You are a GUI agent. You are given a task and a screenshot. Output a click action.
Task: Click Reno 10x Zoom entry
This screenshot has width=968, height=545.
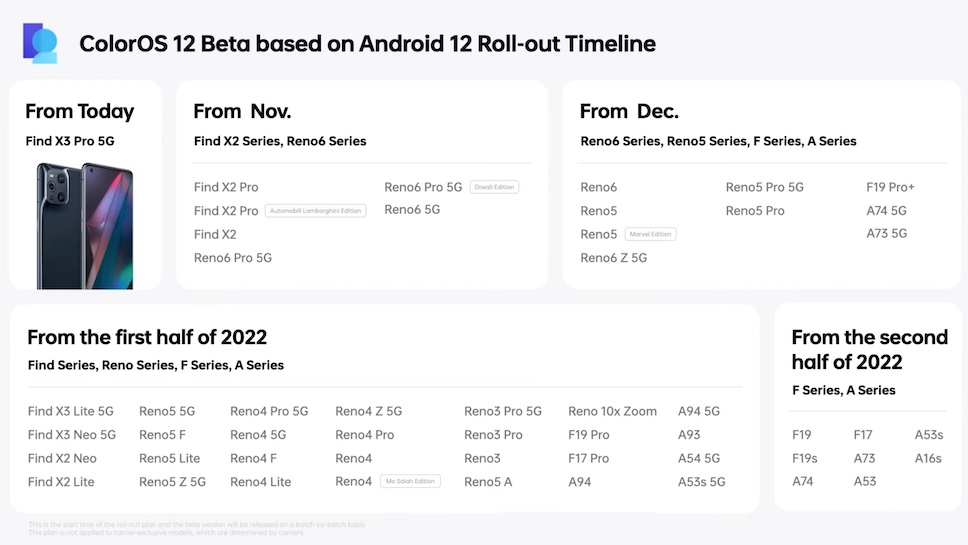tap(612, 411)
